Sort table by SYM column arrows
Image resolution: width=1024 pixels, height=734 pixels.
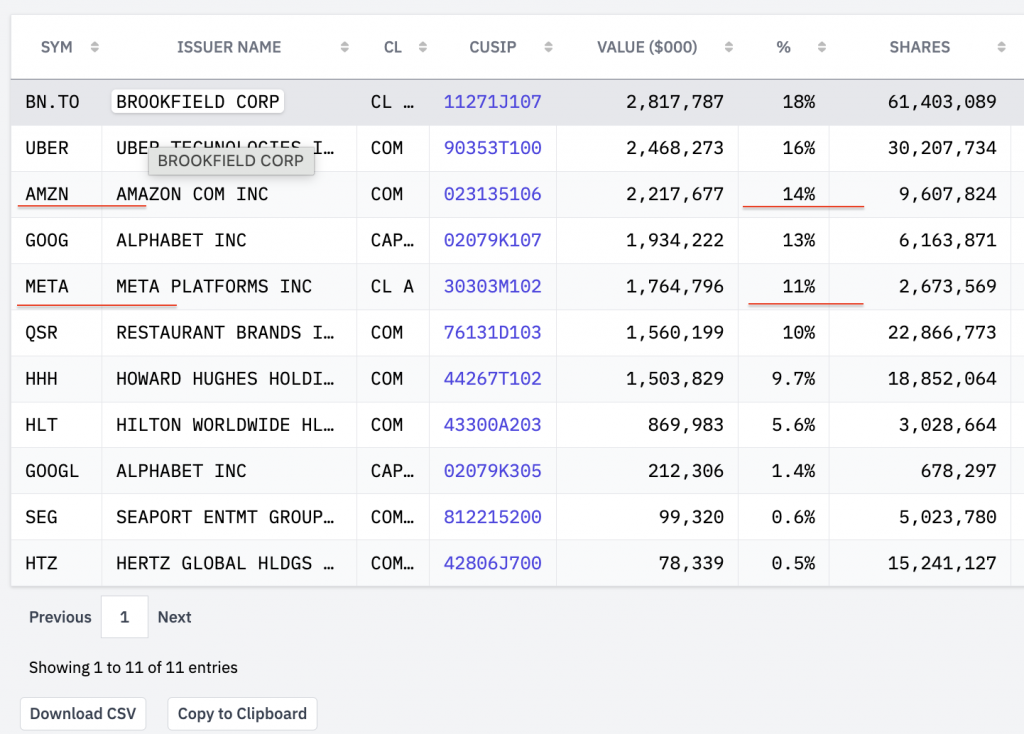95,47
